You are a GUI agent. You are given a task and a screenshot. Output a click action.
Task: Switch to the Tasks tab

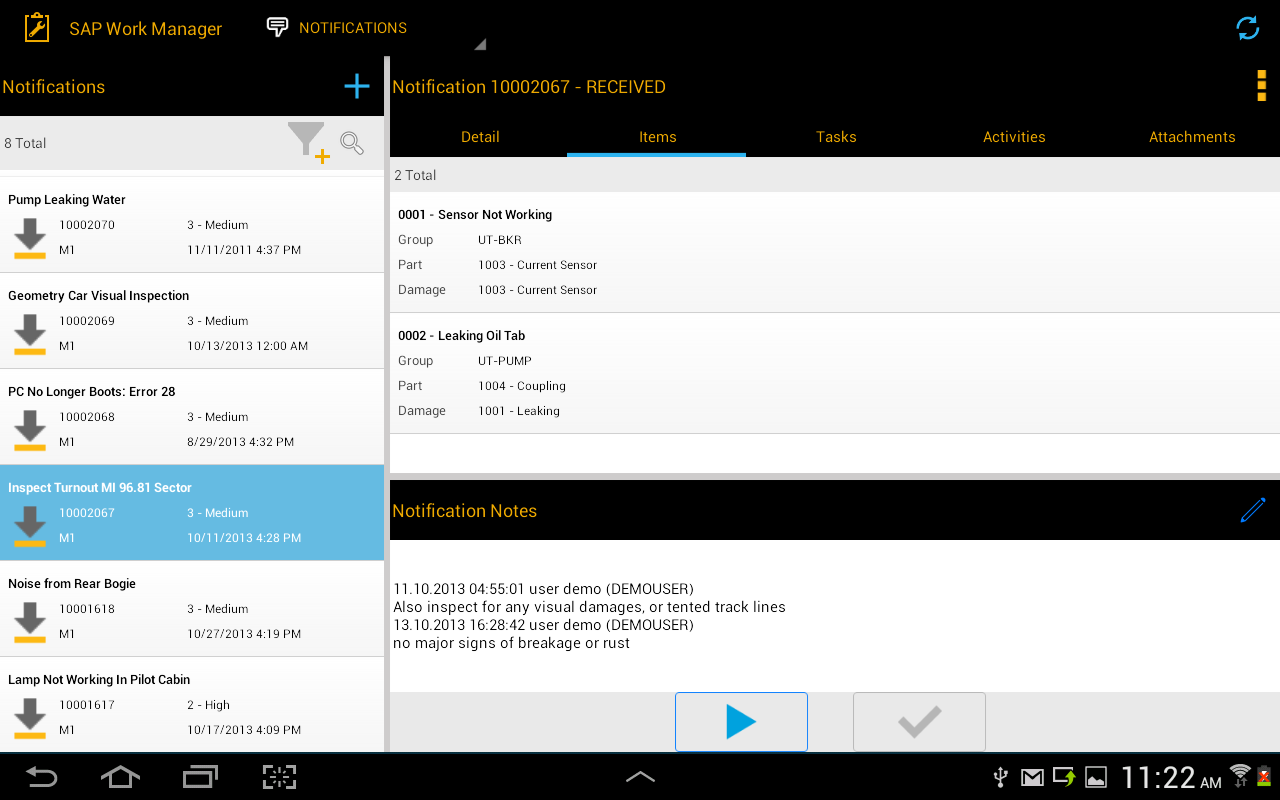tap(836, 137)
